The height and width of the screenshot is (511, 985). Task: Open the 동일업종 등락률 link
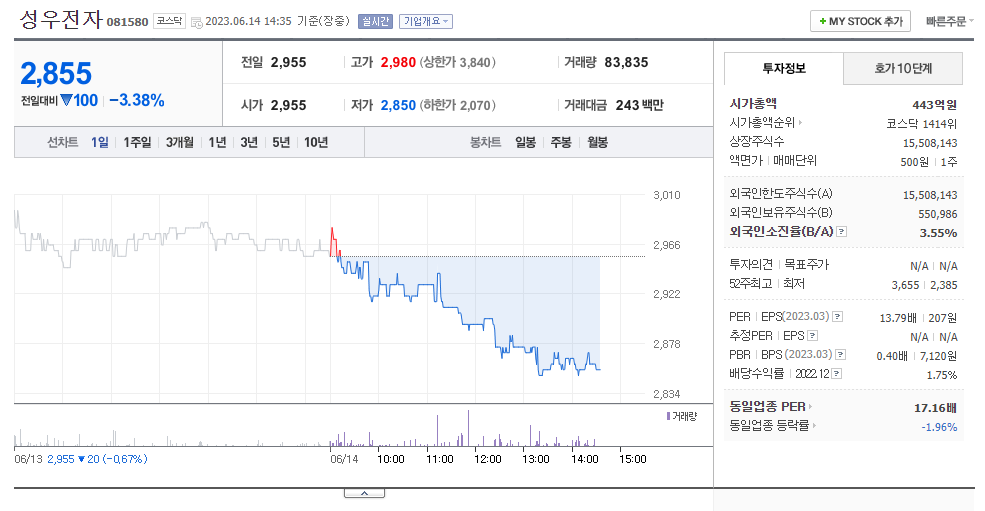(x=772, y=426)
